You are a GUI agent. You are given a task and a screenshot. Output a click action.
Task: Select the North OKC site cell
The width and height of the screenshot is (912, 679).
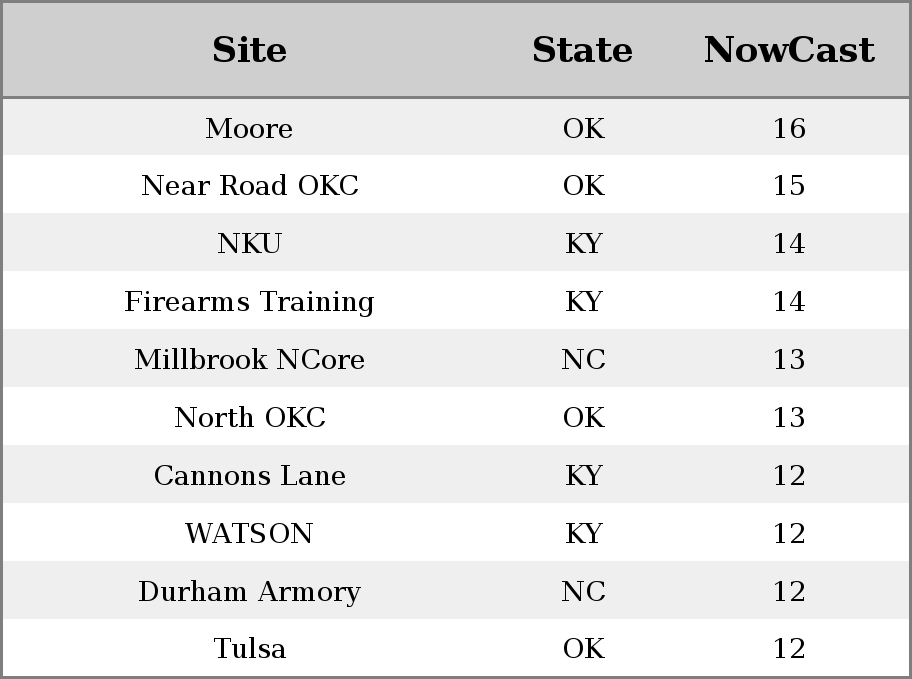point(250,417)
